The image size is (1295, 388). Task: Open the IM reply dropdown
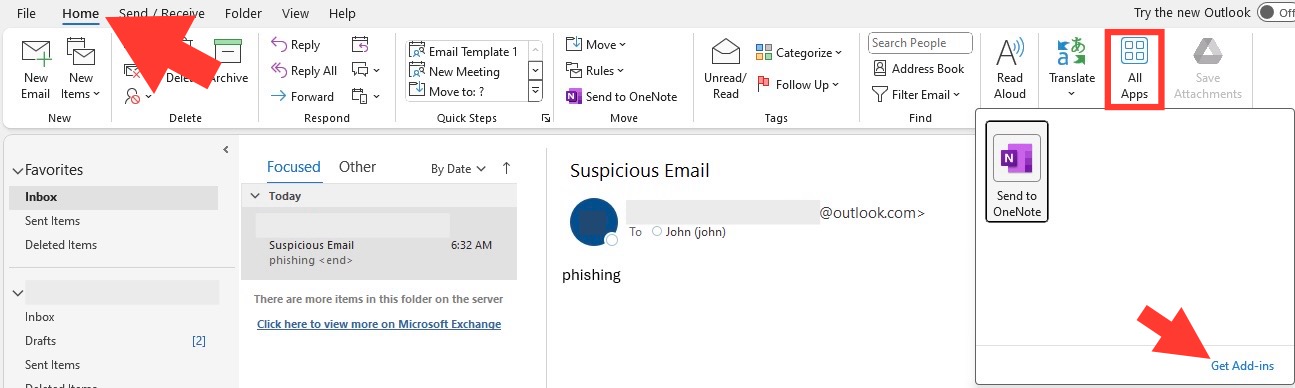(x=366, y=71)
